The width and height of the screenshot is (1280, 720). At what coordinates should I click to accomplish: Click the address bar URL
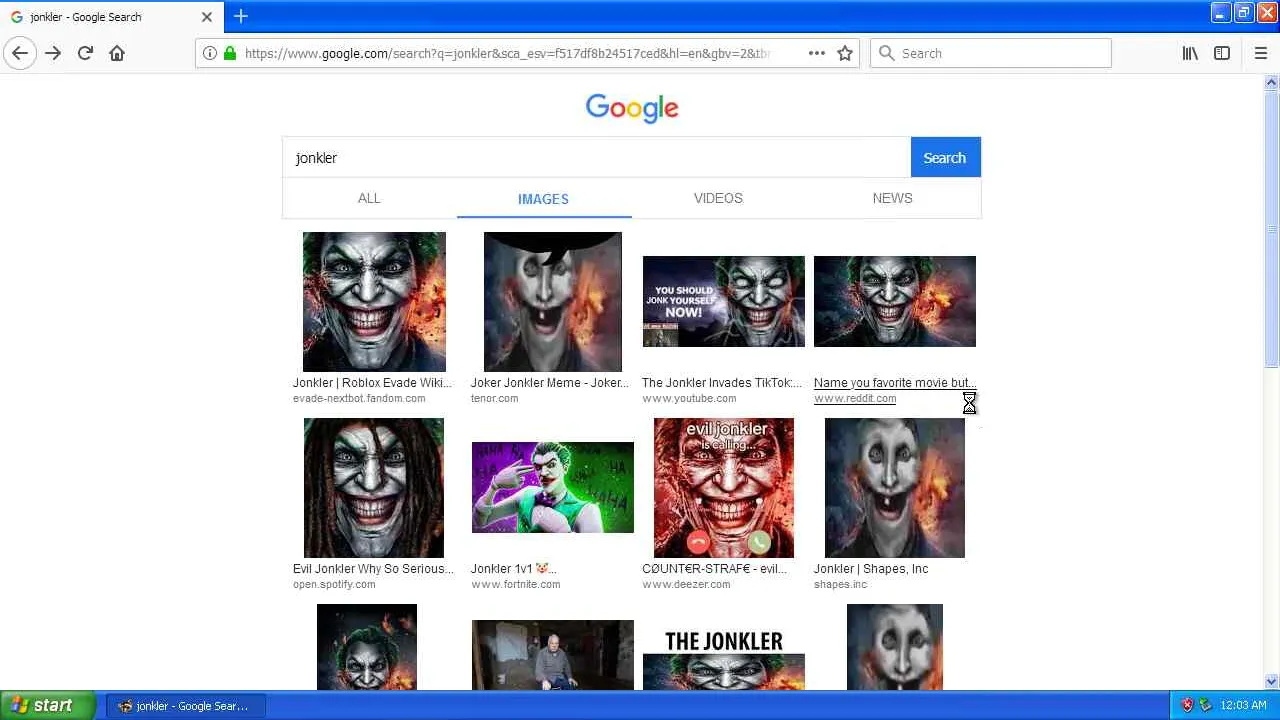[507, 53]
